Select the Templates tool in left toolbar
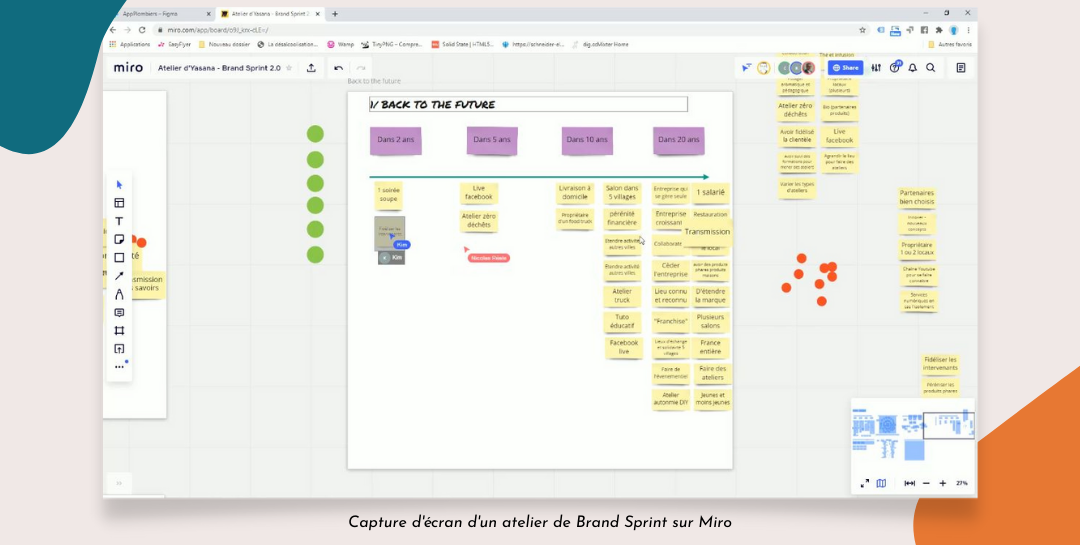Viewport: 1080px width, 545px height. (119, 203)
